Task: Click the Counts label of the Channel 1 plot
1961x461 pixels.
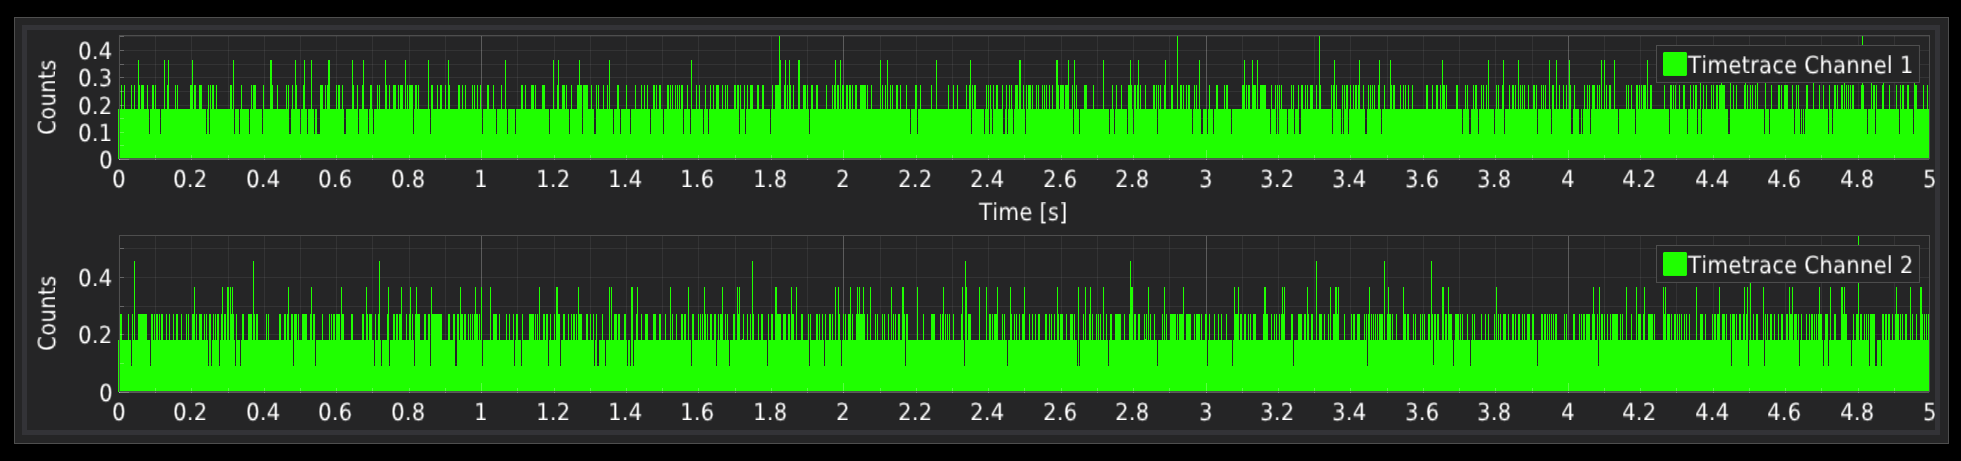Action: (x=47, y=97)
